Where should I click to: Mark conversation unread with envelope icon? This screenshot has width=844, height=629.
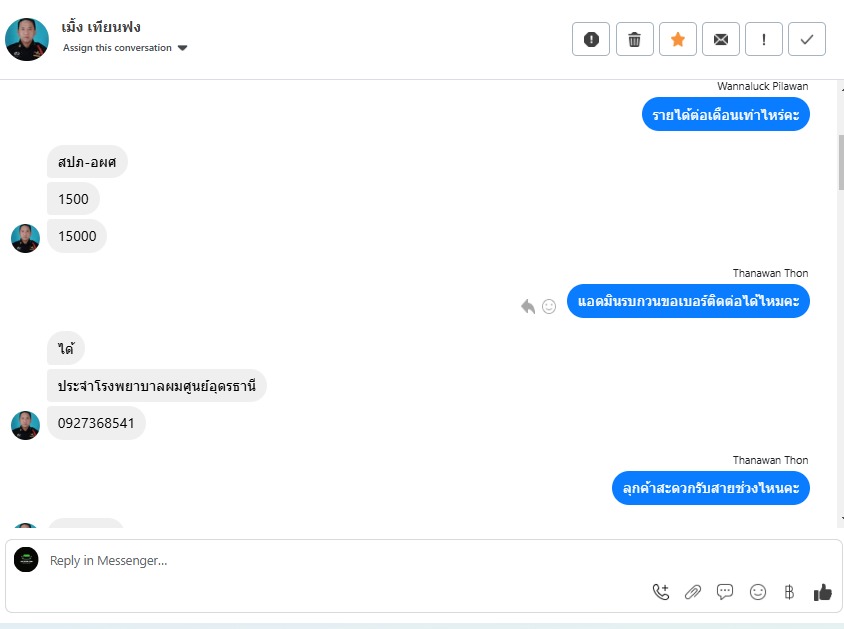(x=720, y=39)
